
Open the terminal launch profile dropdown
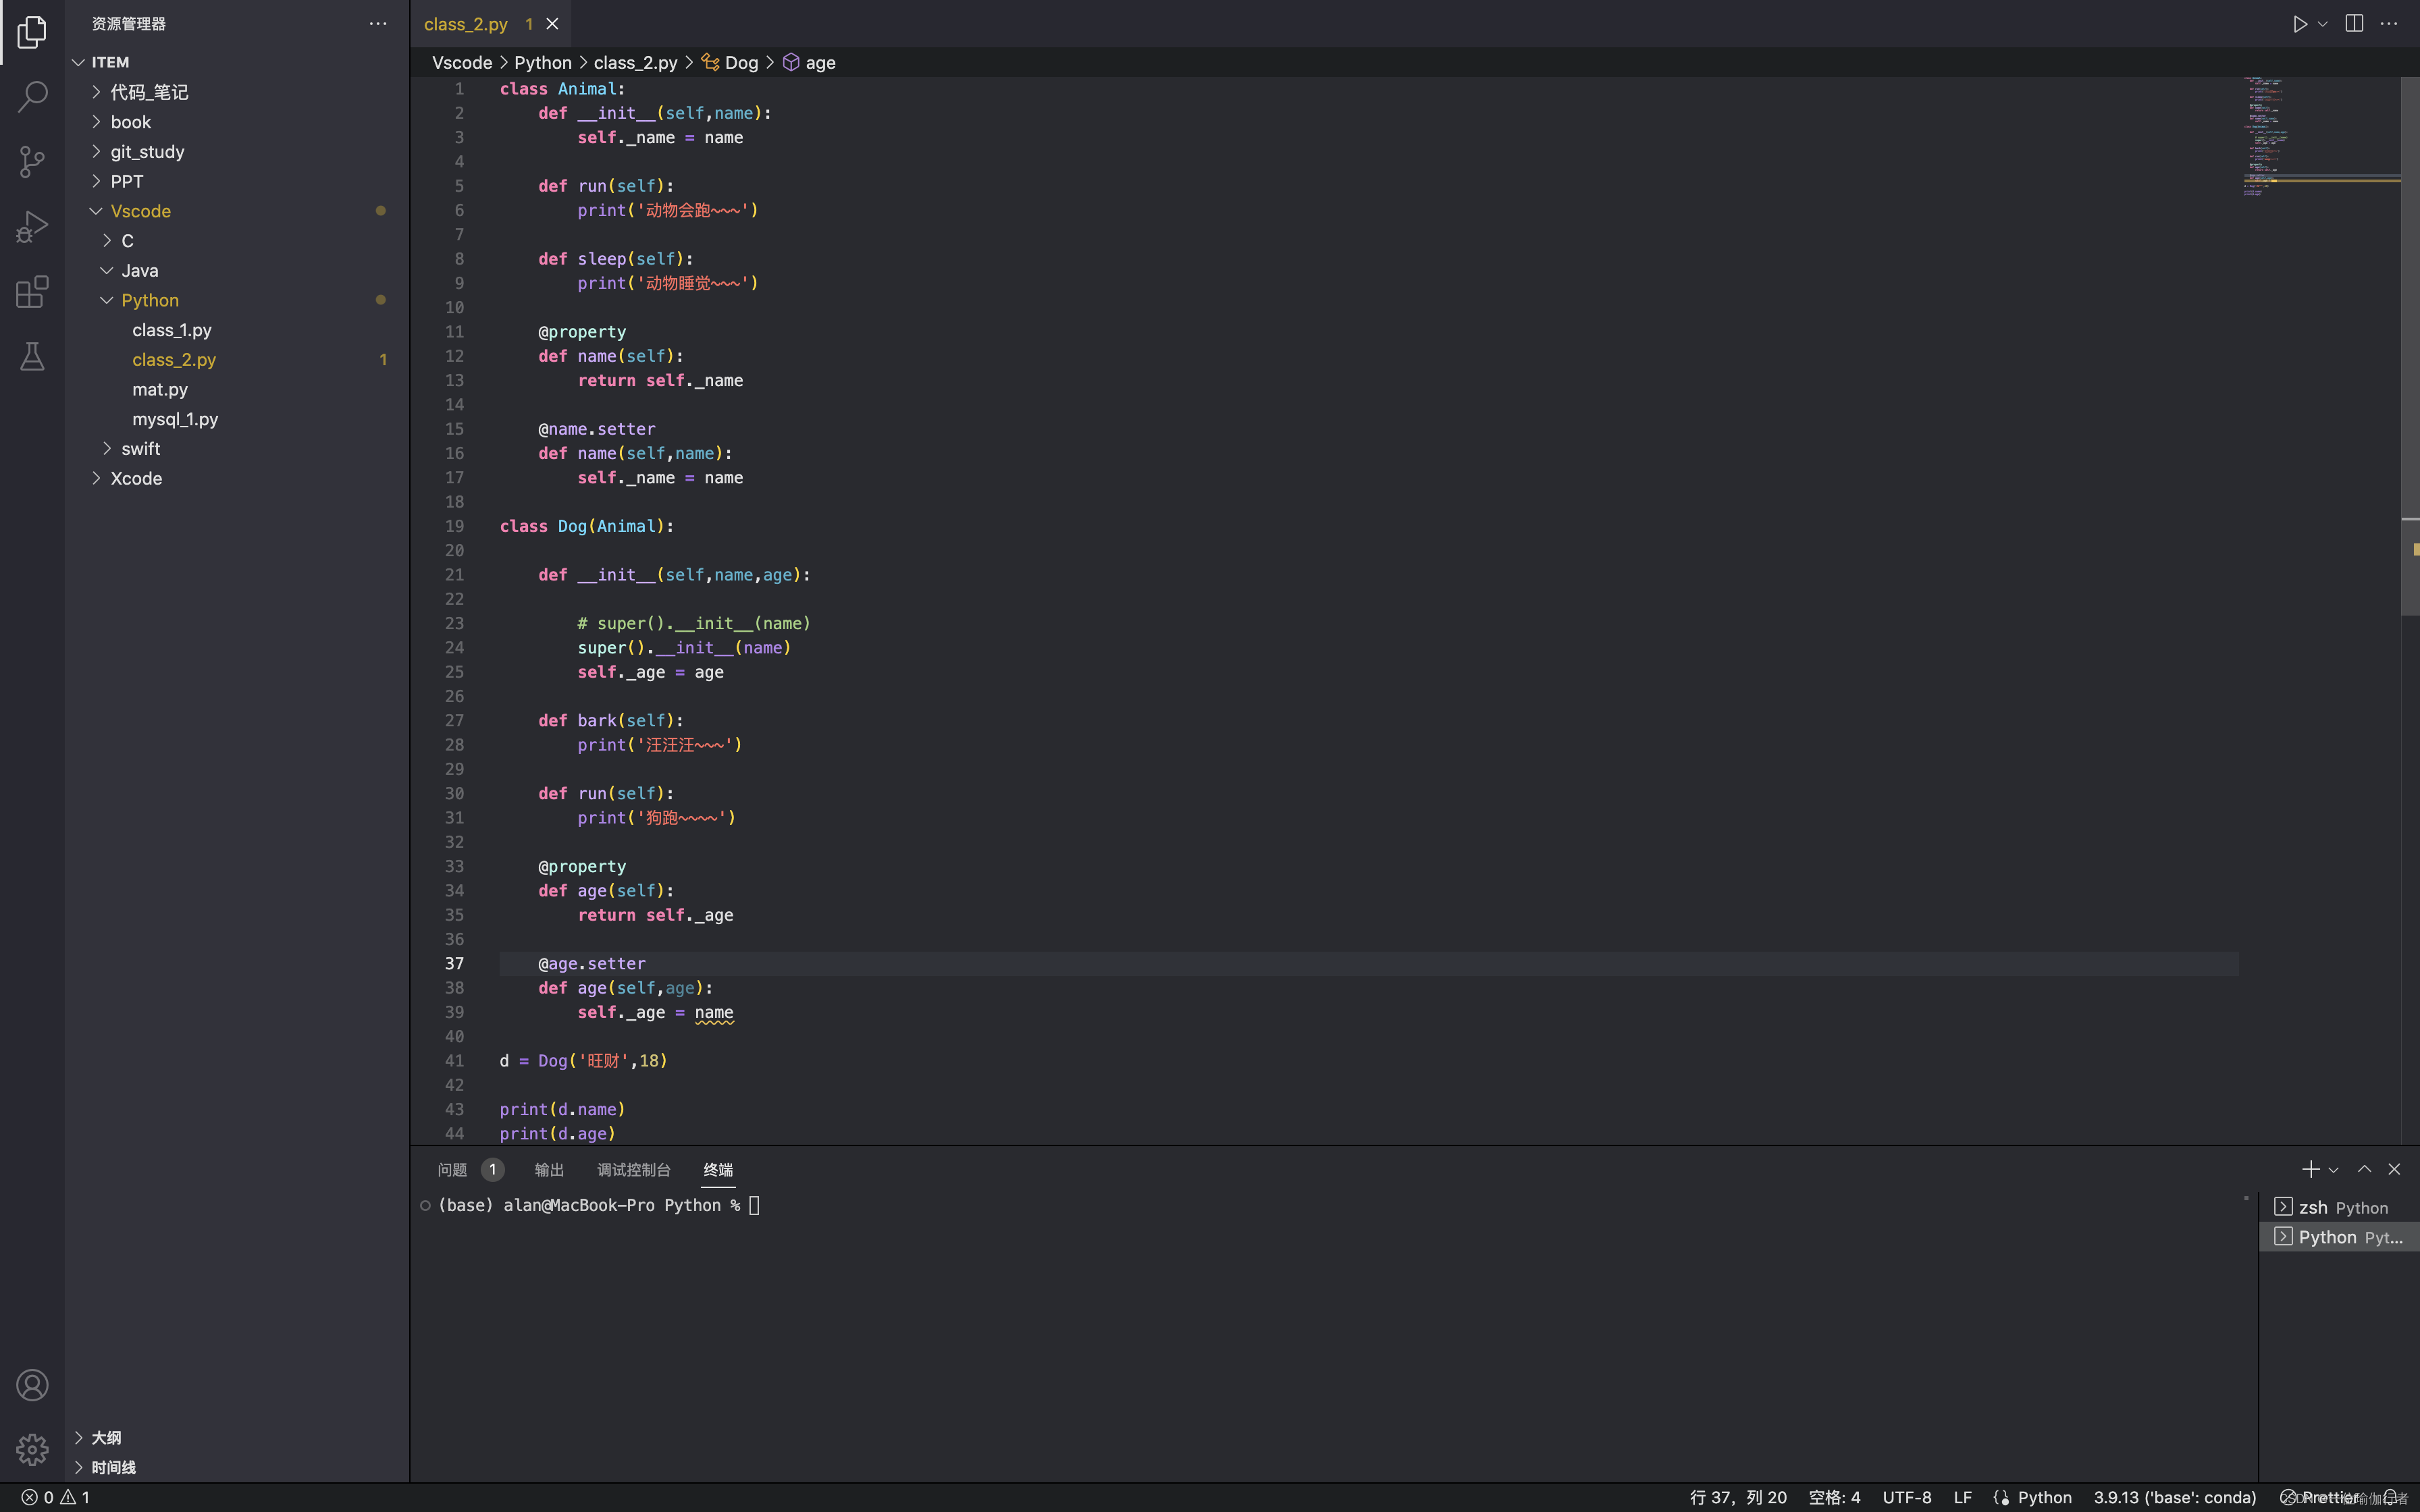pyautogui.click(x=2334, y=1169)
